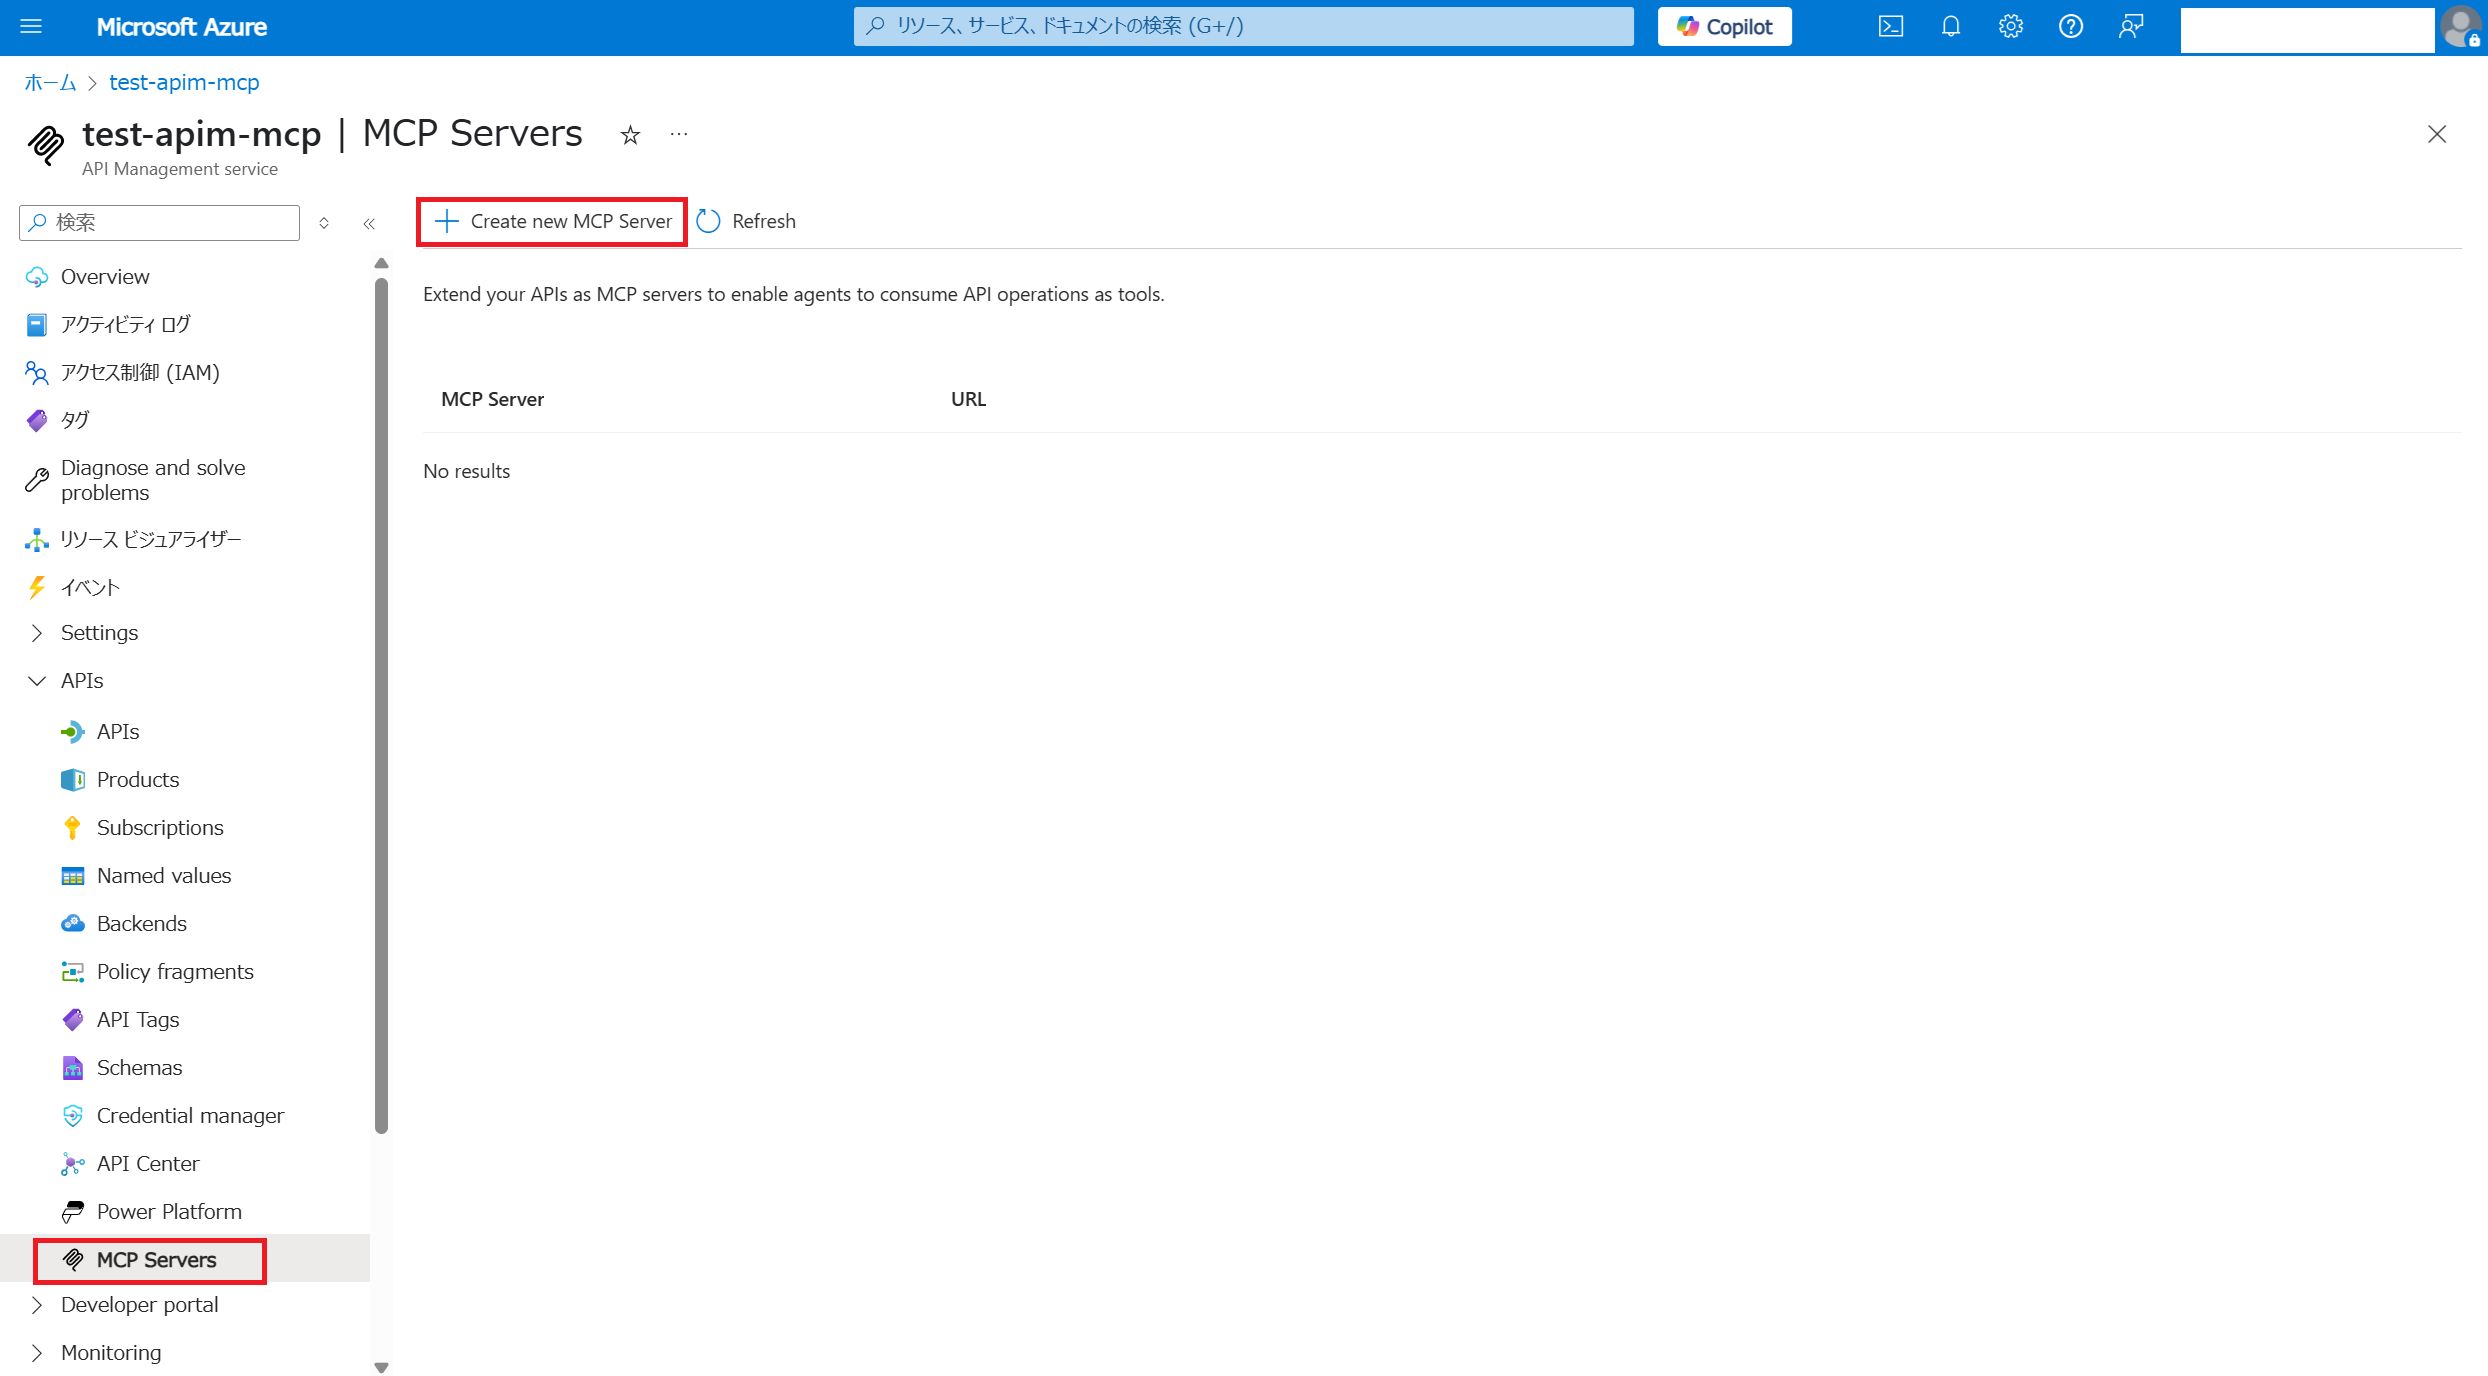Click the Policy fragments icon

pos(73,972)
